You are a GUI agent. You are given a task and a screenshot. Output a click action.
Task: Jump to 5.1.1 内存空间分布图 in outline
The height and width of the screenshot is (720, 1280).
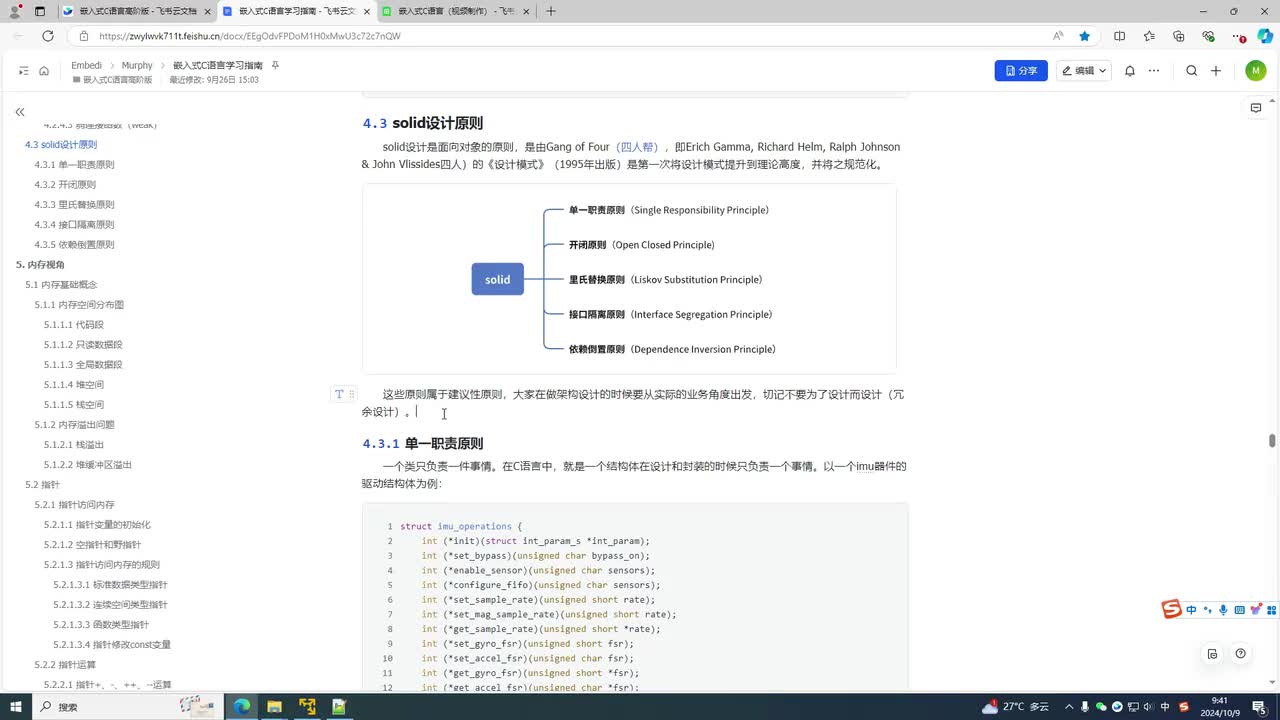[x=79, y=305]
